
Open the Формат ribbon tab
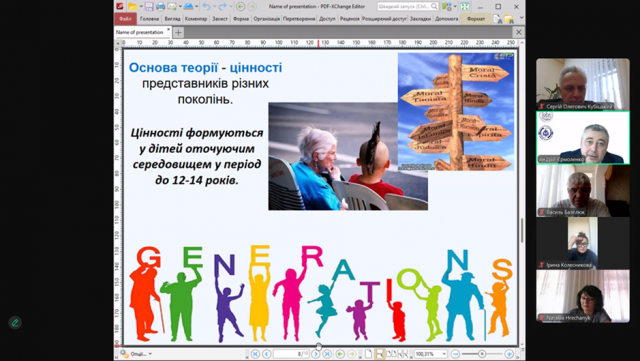coord(476,19)
